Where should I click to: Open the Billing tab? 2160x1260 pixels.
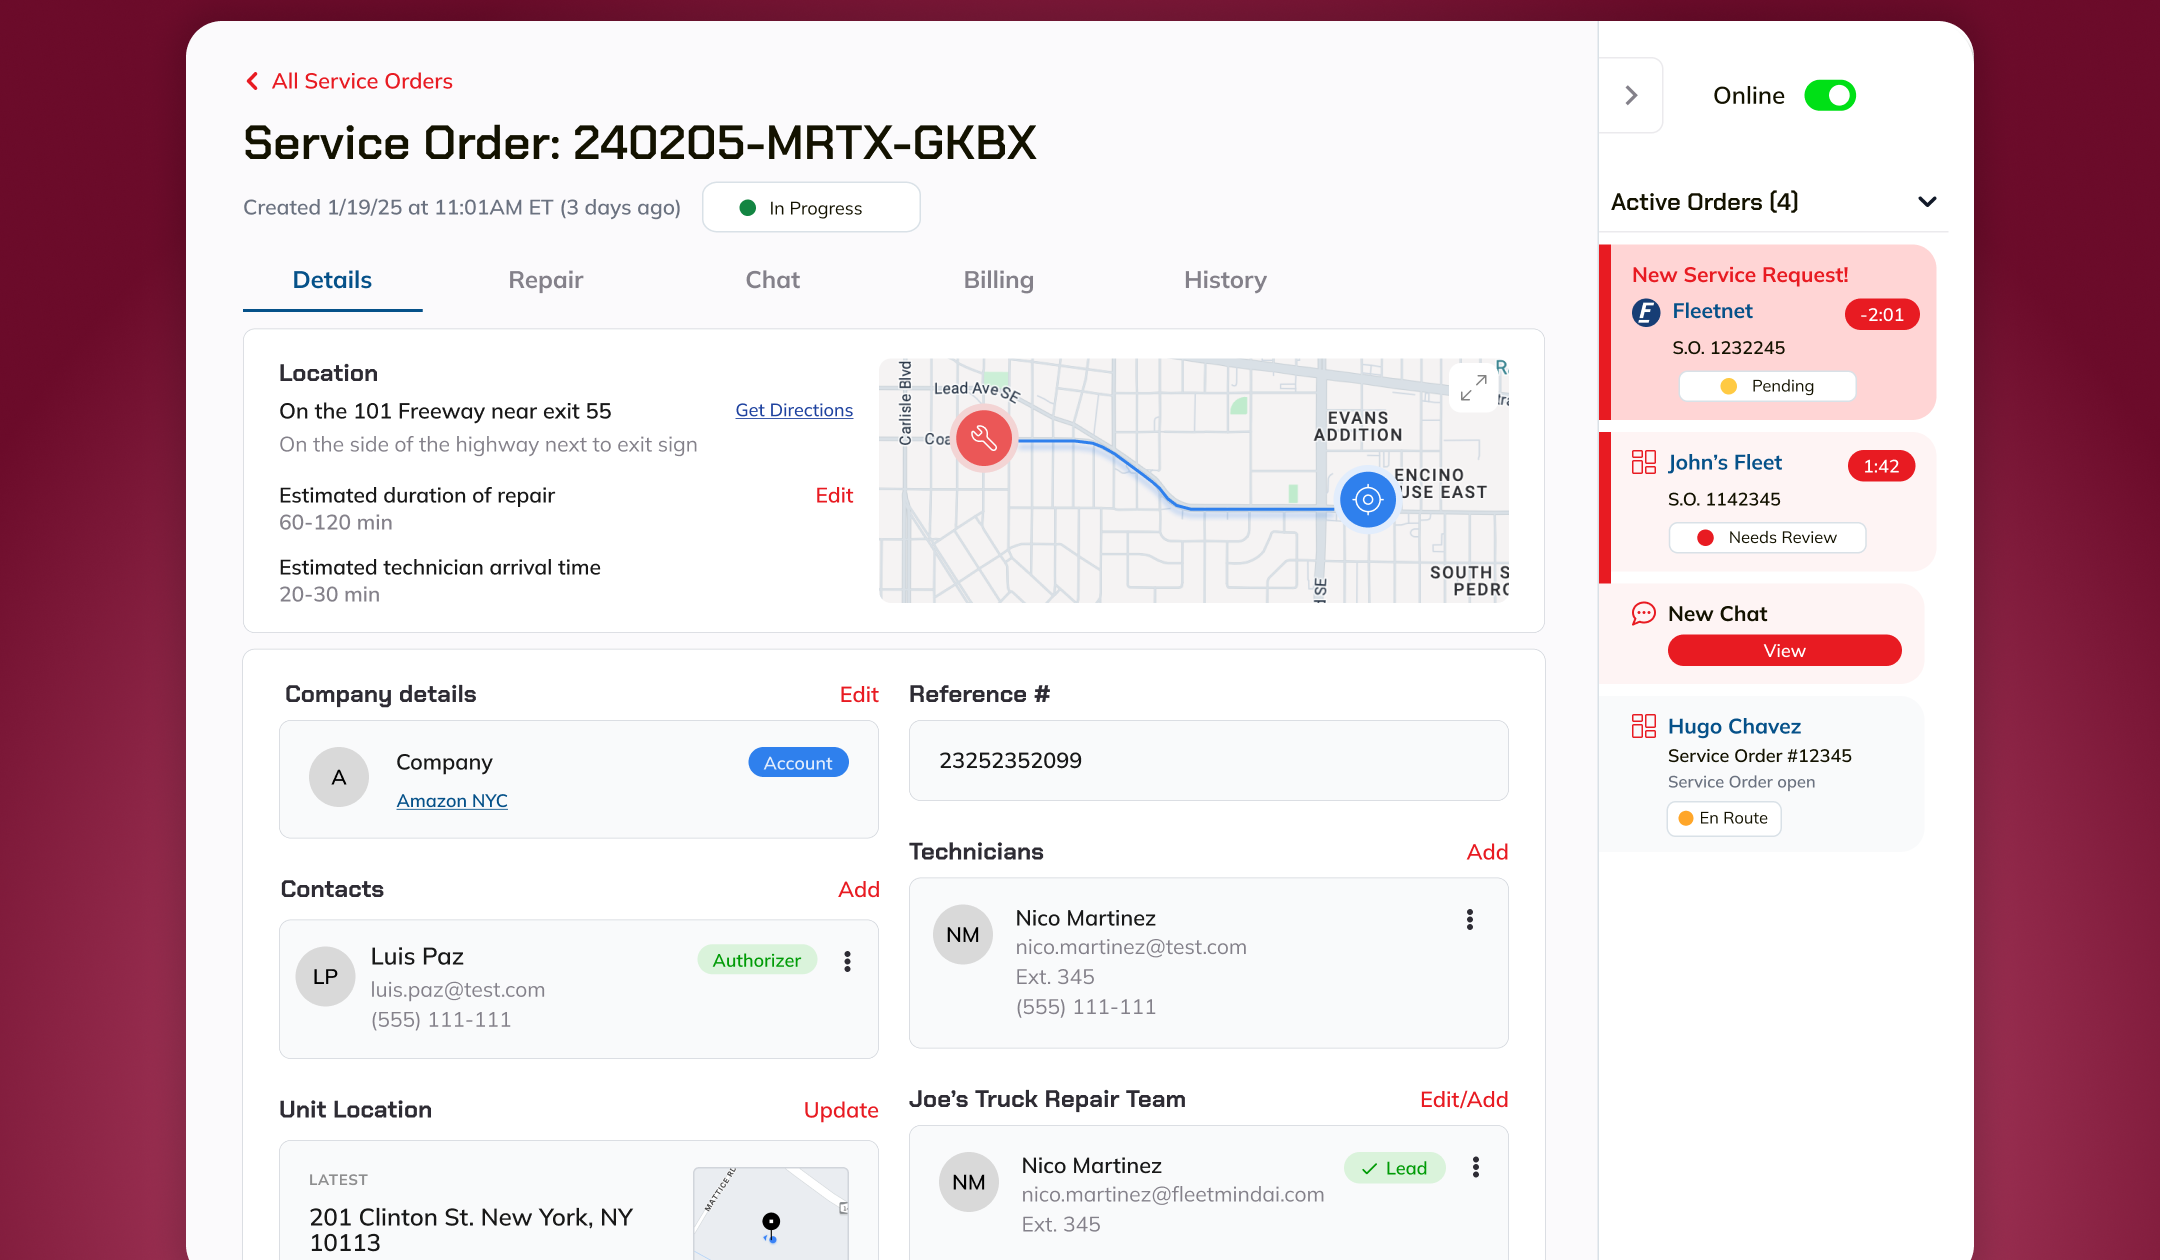998,280
